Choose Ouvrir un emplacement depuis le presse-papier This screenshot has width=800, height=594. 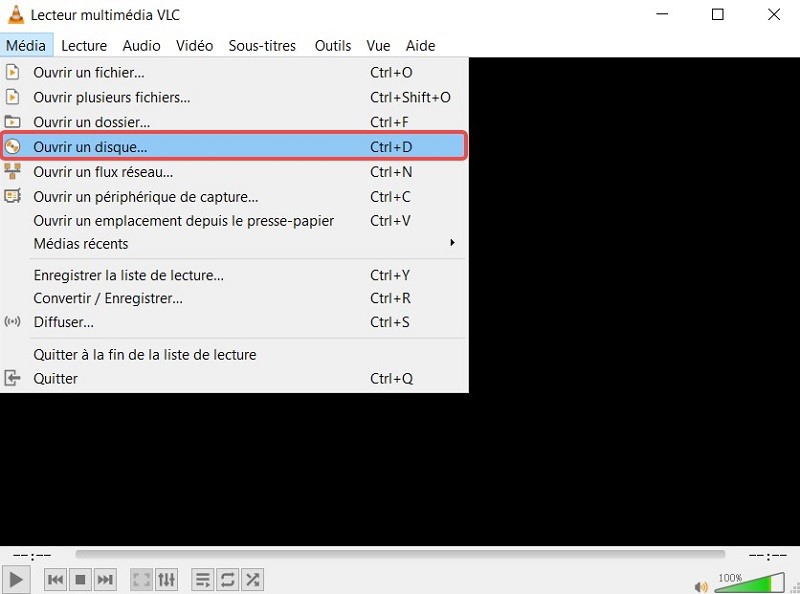click(x=234, y=221)
